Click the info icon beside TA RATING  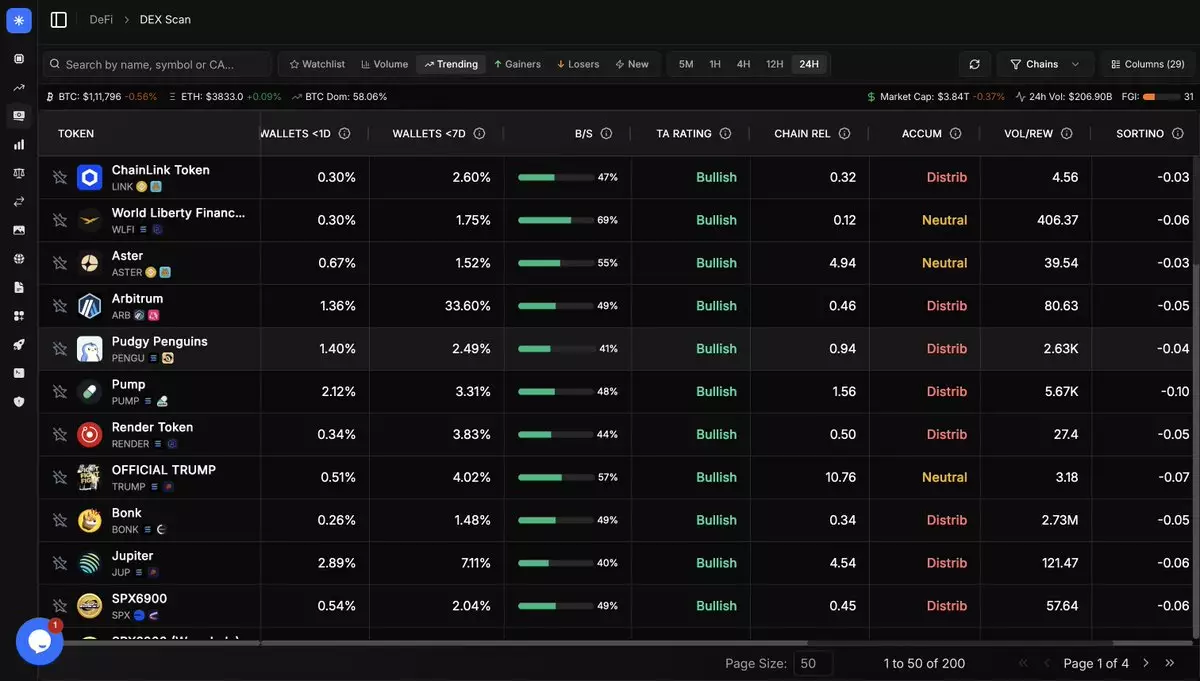725,134
